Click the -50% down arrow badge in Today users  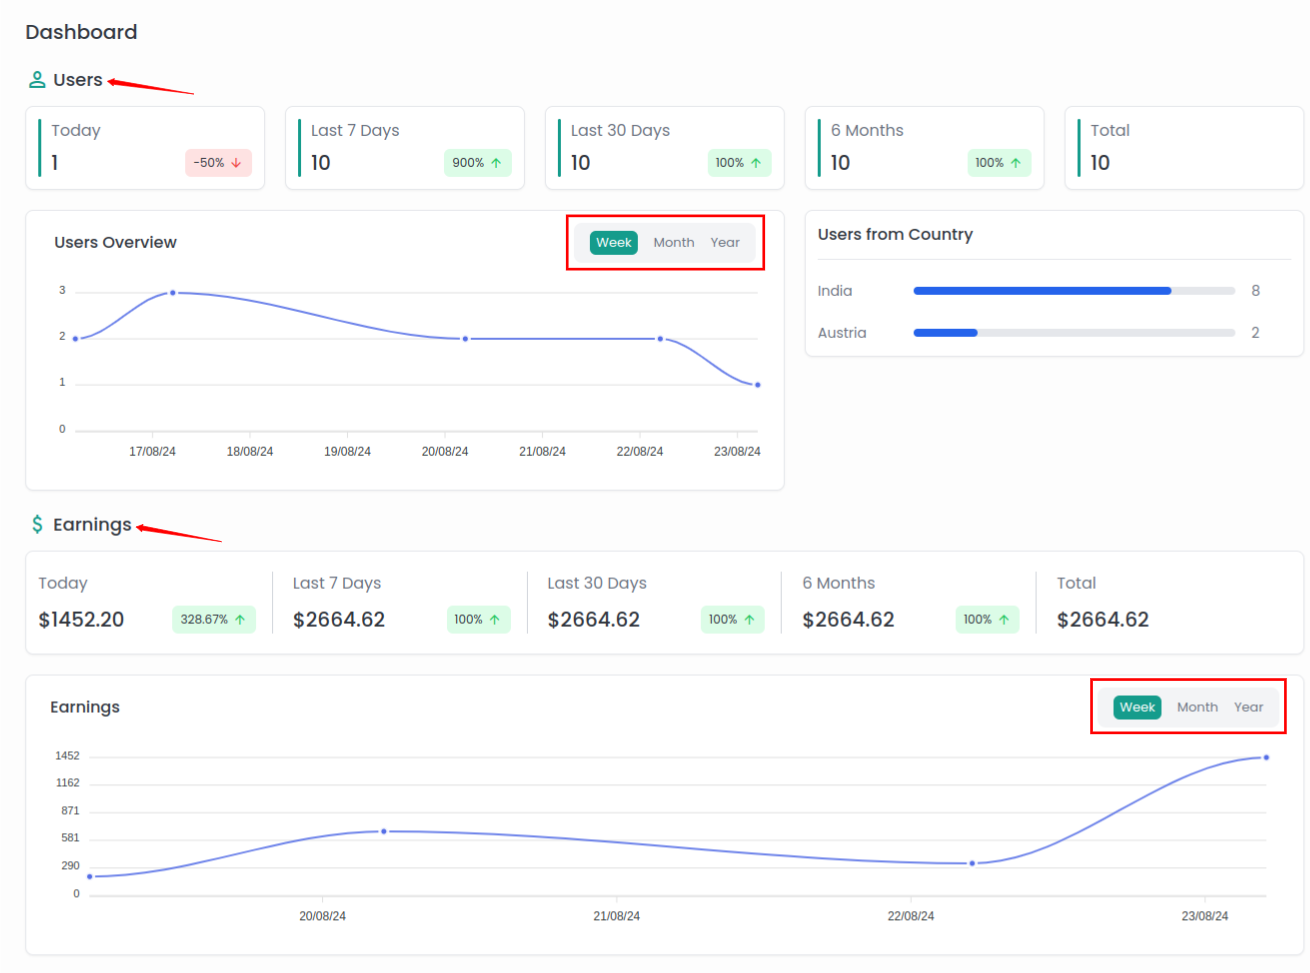click(x=218, y=163)
